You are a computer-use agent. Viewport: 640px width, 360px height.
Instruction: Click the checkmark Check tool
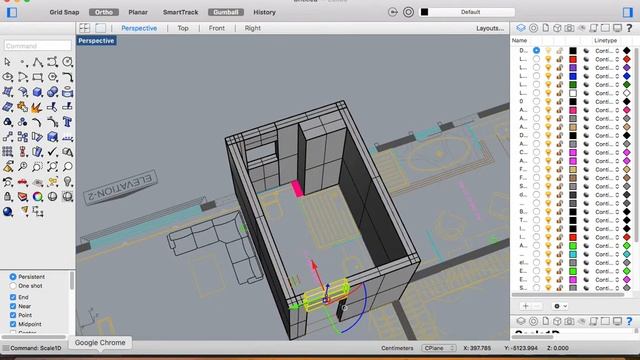52,151
